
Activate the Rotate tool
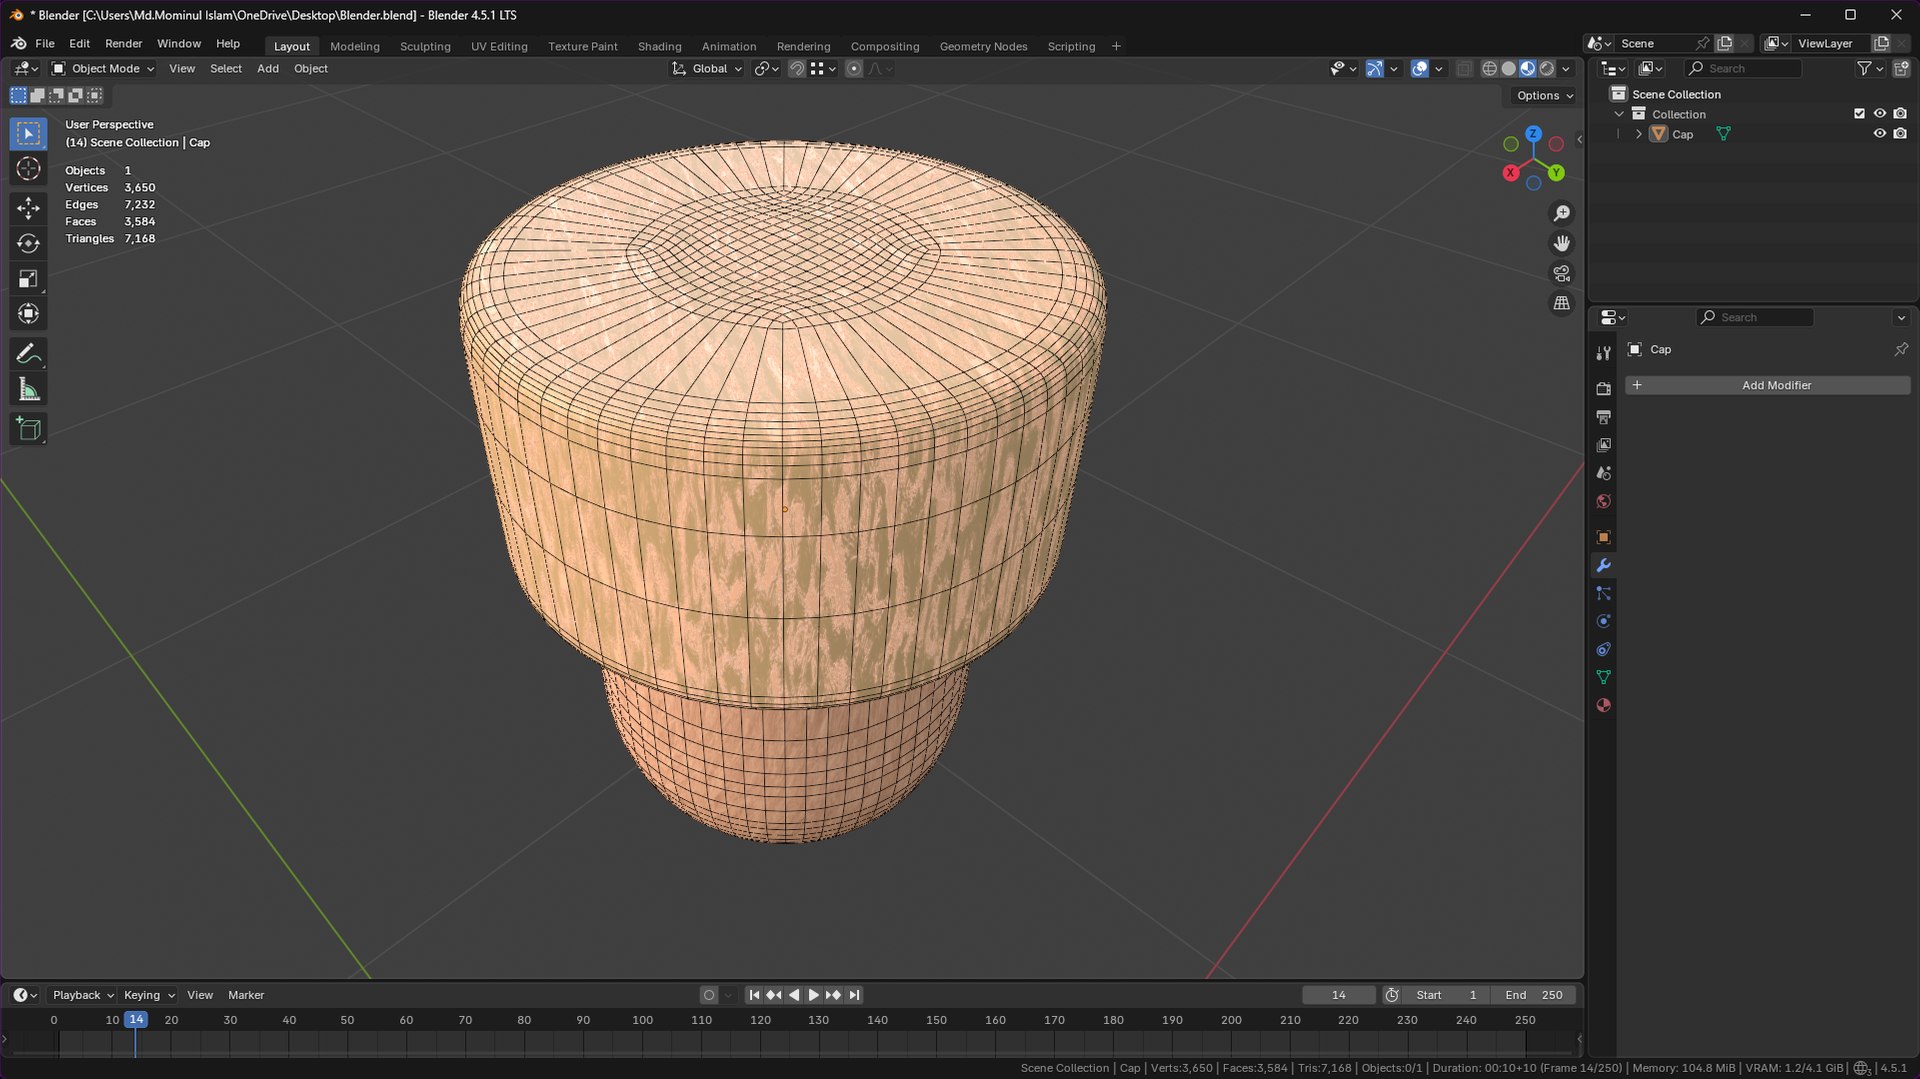pos(28,244)
